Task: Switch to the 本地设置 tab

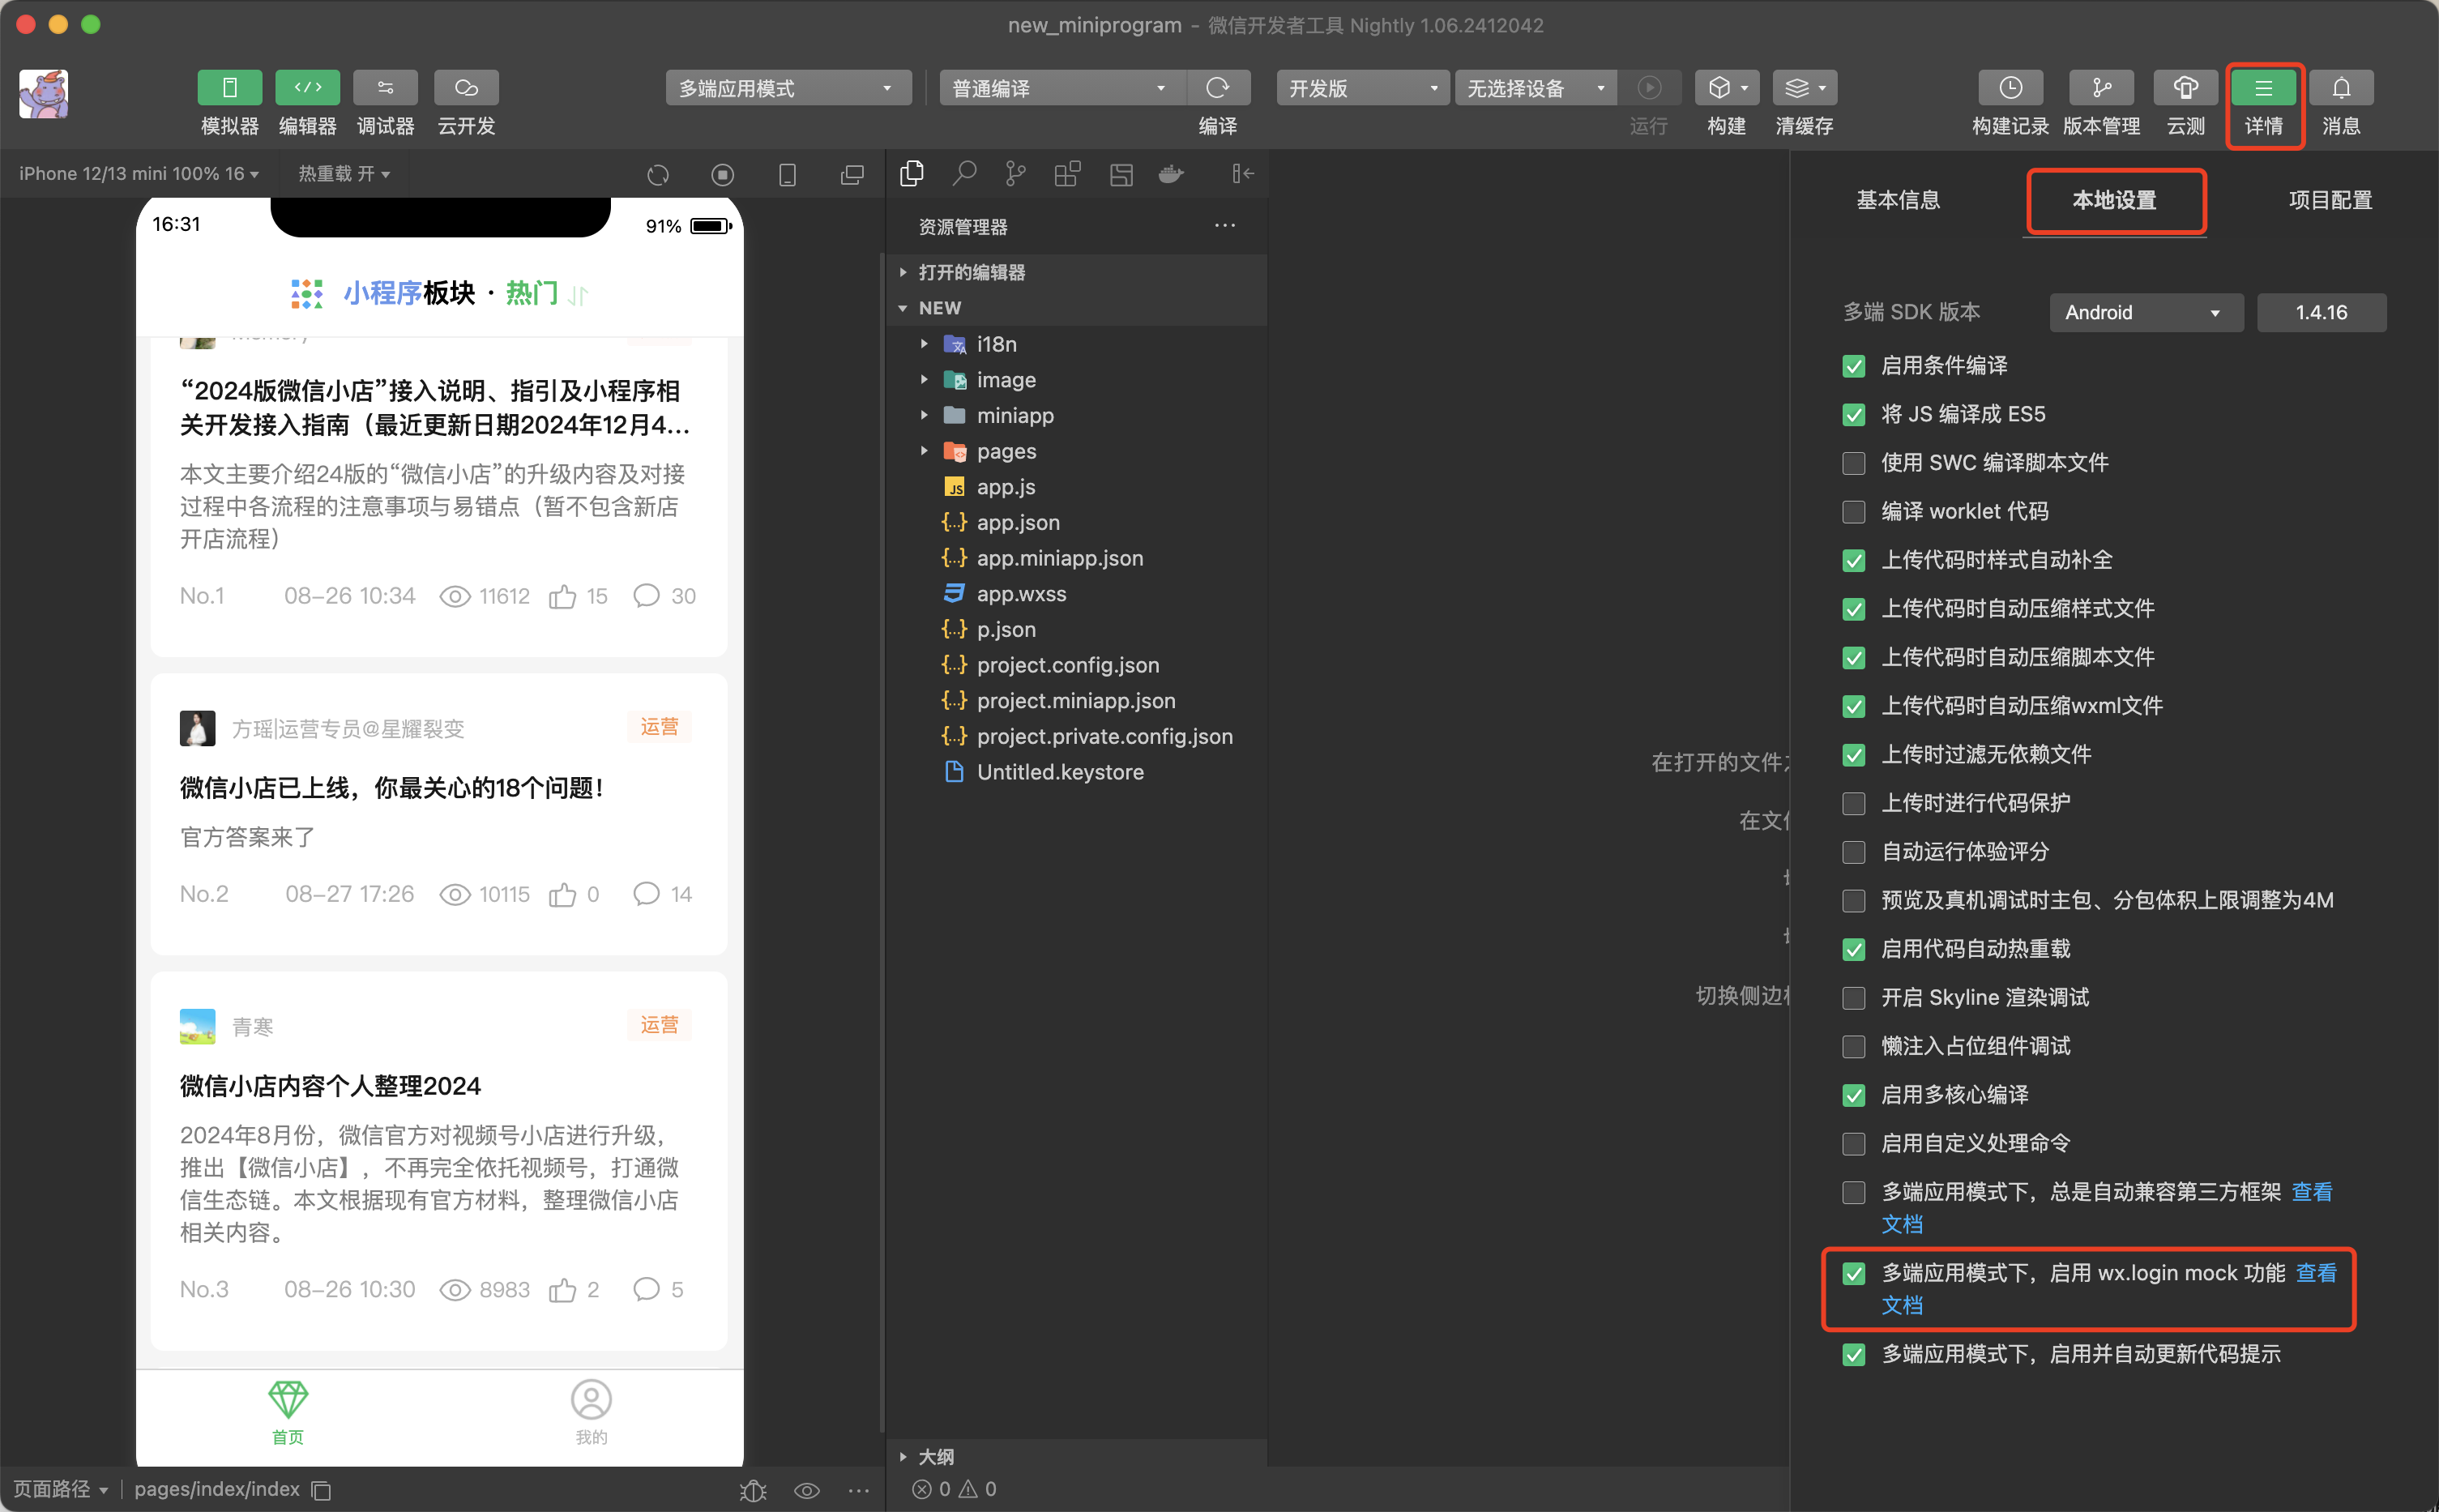Action: click(2113, 200)
